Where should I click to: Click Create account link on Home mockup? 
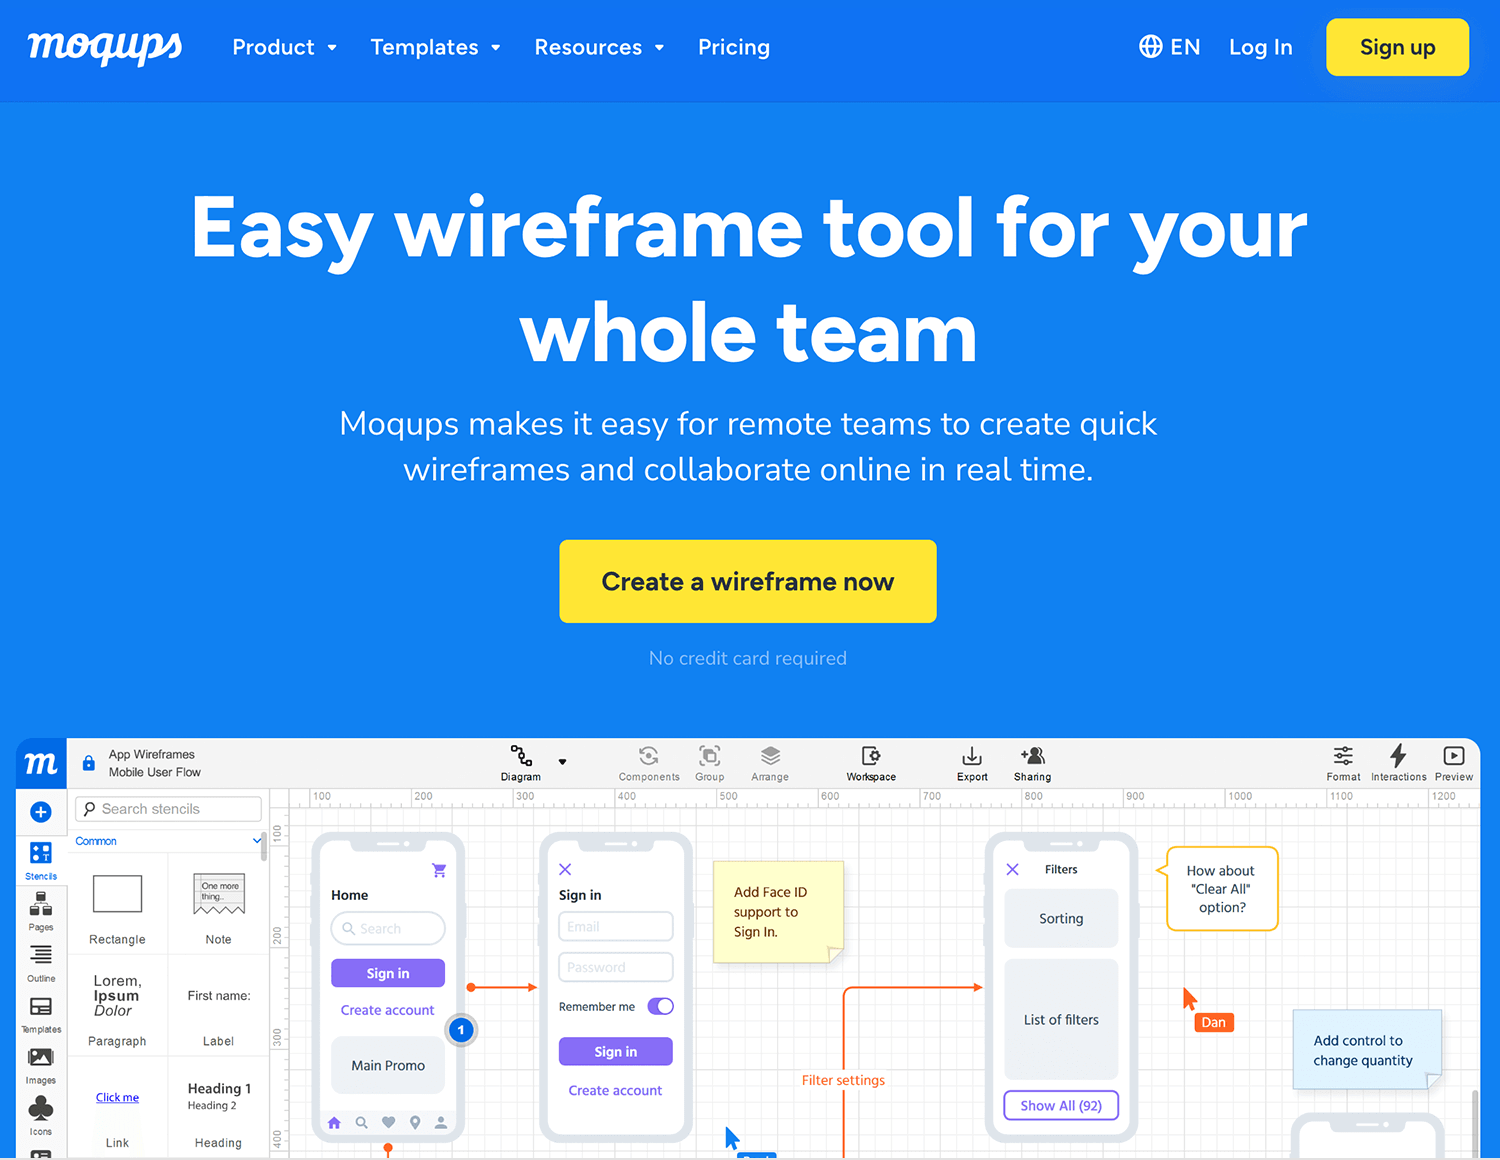[388, 1010]
